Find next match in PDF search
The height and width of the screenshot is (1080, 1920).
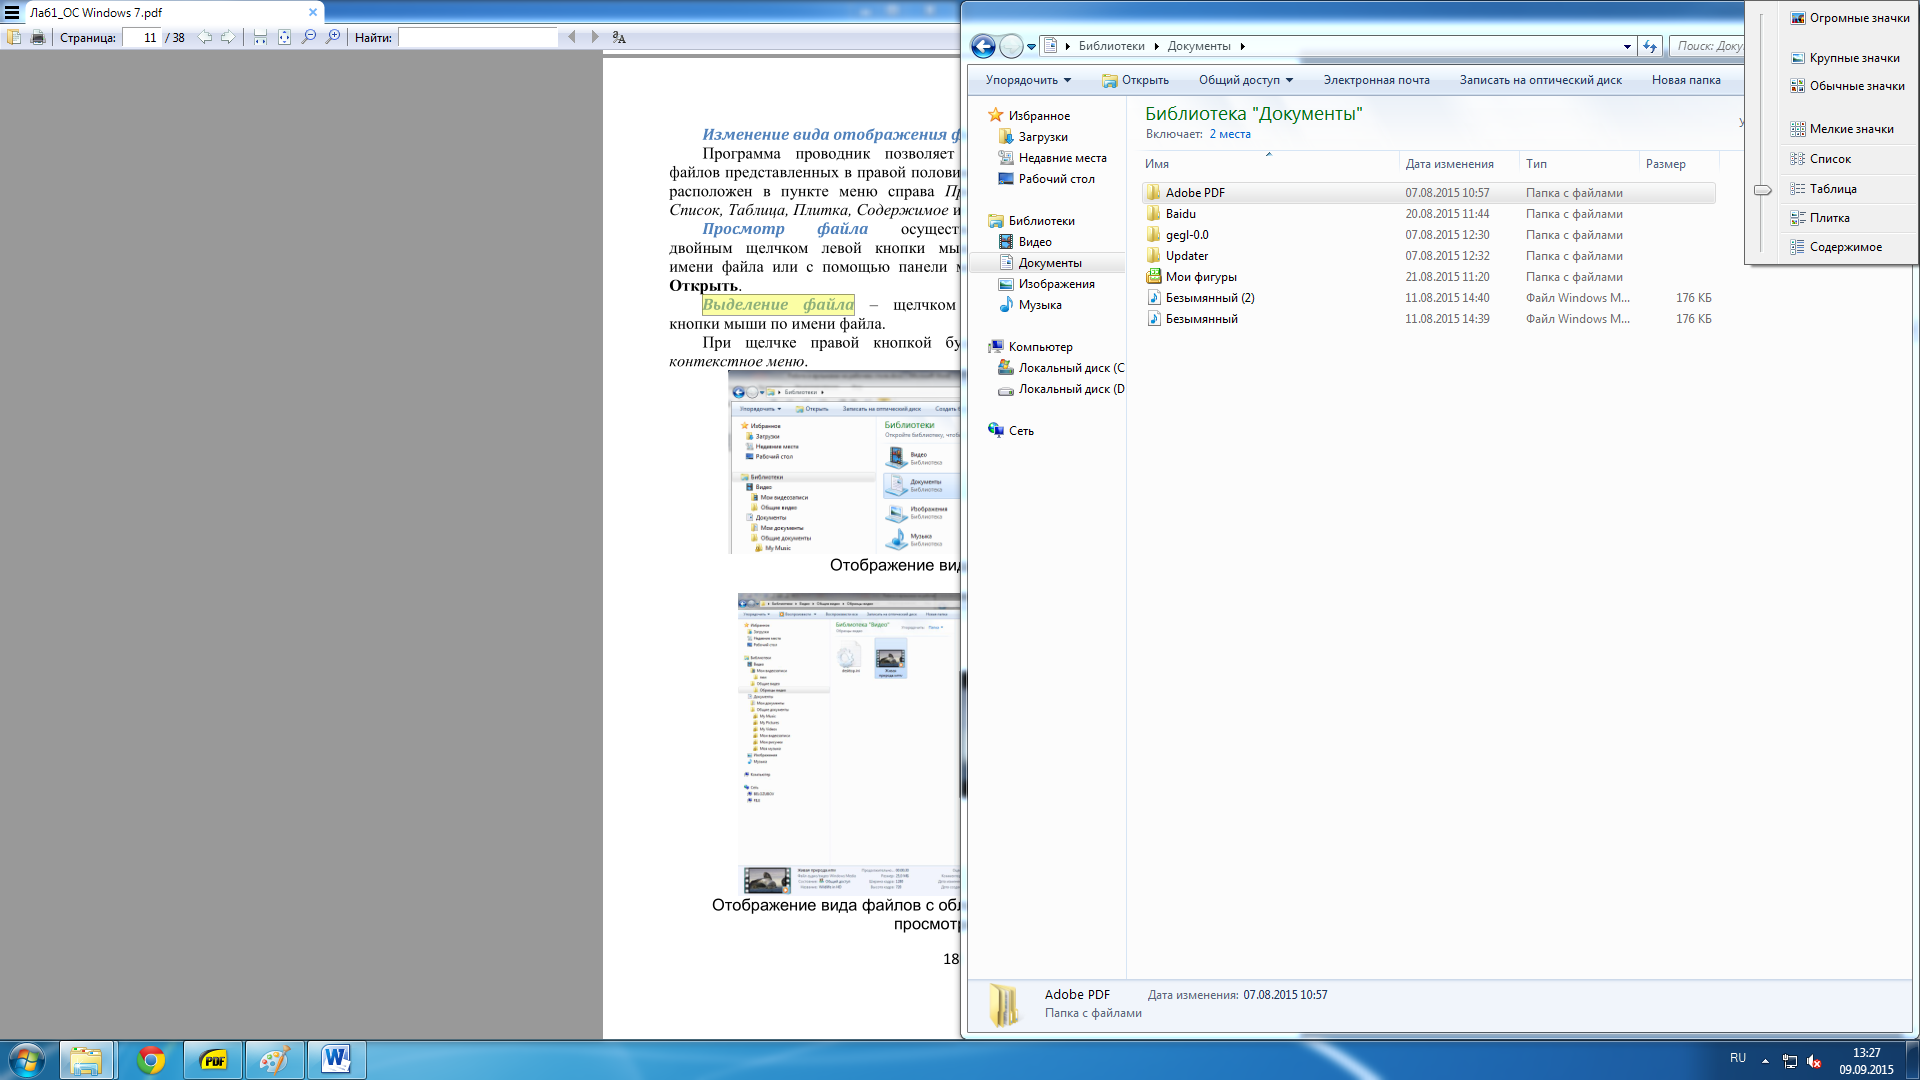(595, 37)
